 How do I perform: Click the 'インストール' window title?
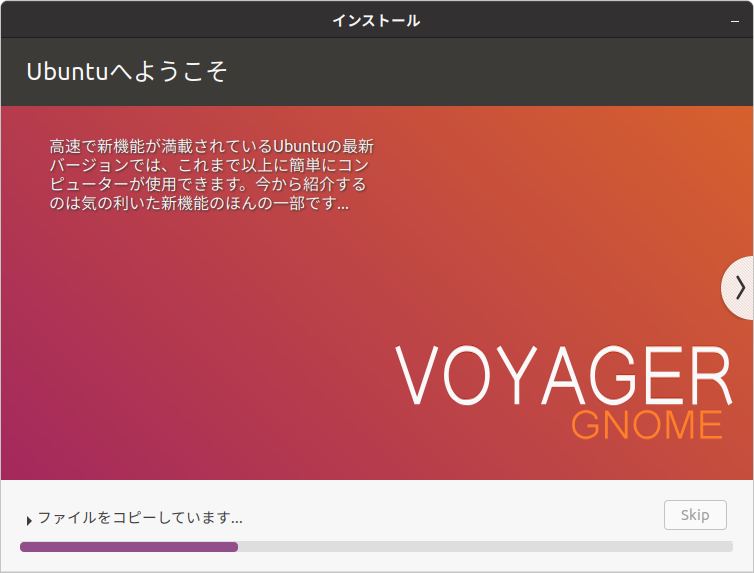tap(376, 21)
